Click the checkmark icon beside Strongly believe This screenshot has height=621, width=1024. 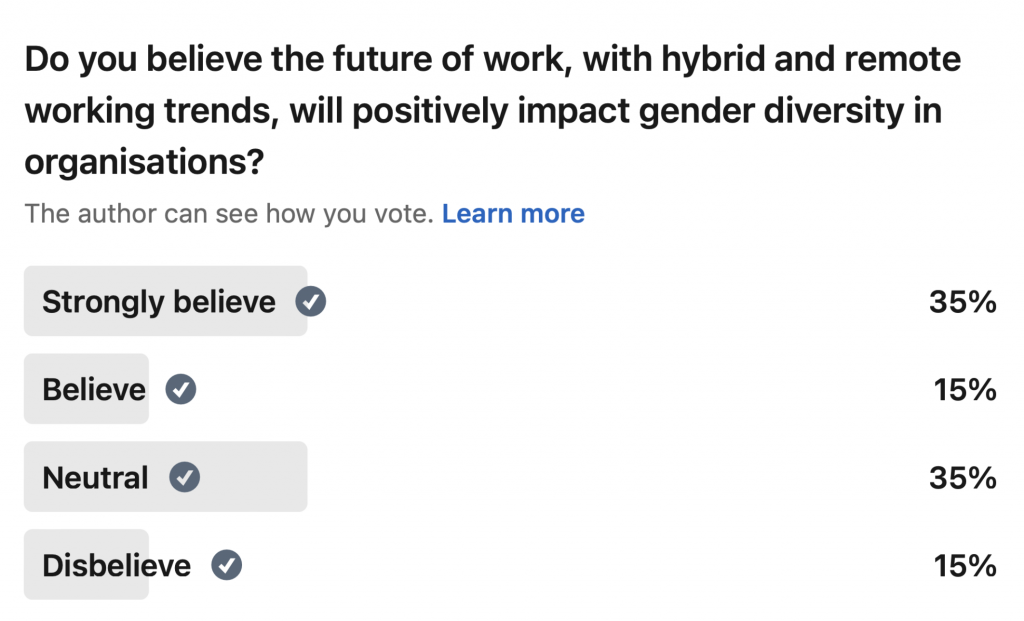[x=310, y=302]
